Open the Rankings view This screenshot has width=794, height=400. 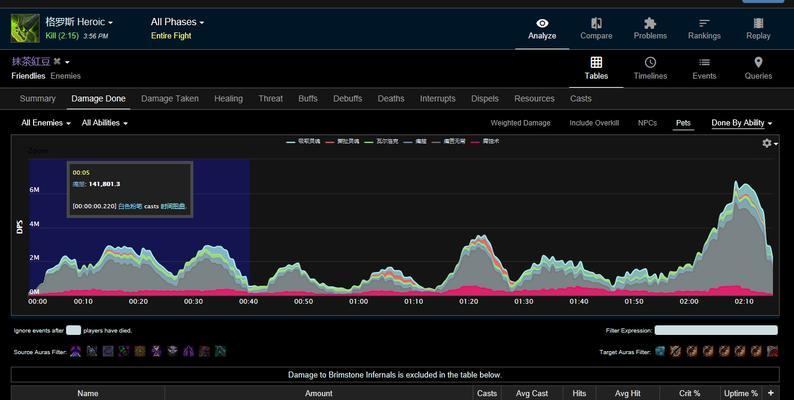tap(704, 29)
